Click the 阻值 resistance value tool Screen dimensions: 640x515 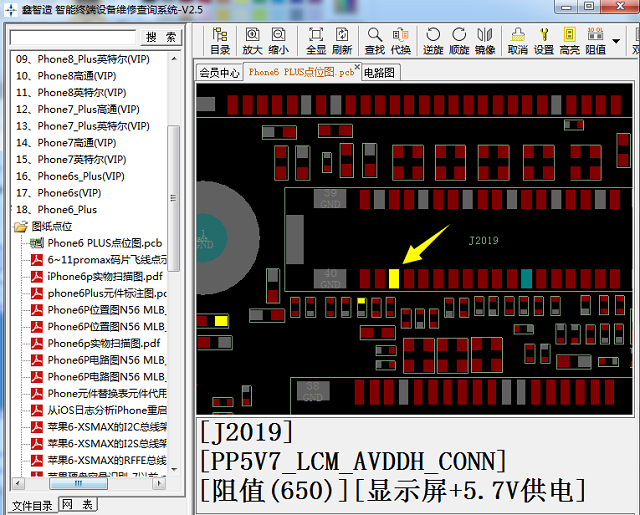pos(596,41)
